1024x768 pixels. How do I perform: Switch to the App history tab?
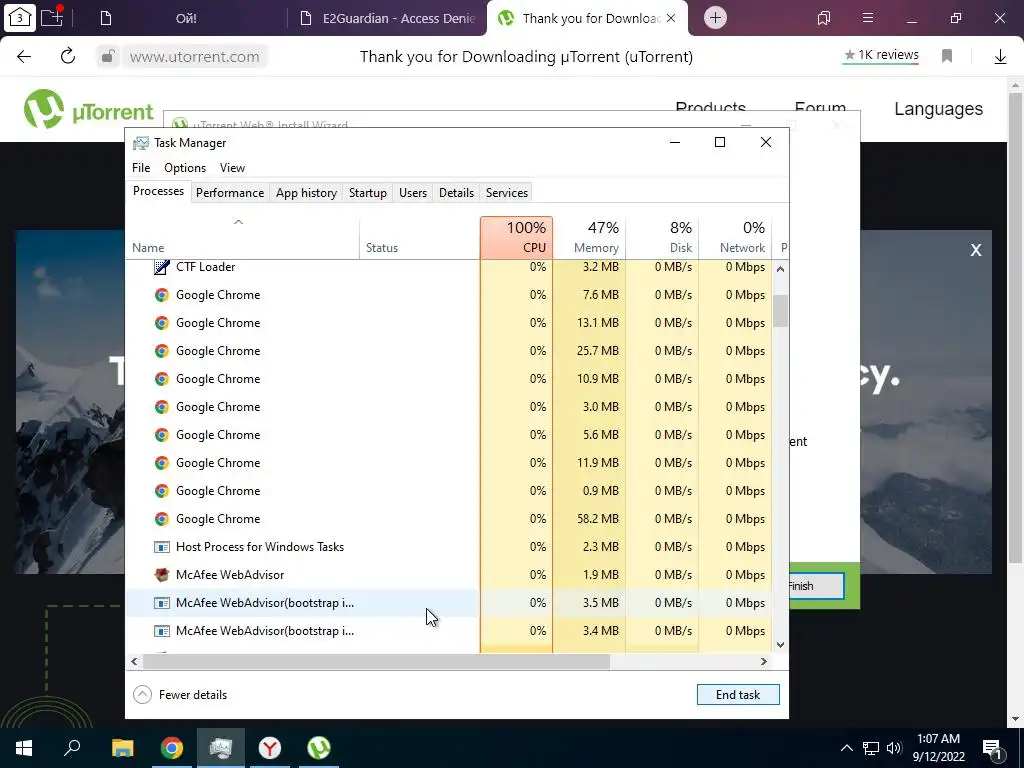point(306,193)
